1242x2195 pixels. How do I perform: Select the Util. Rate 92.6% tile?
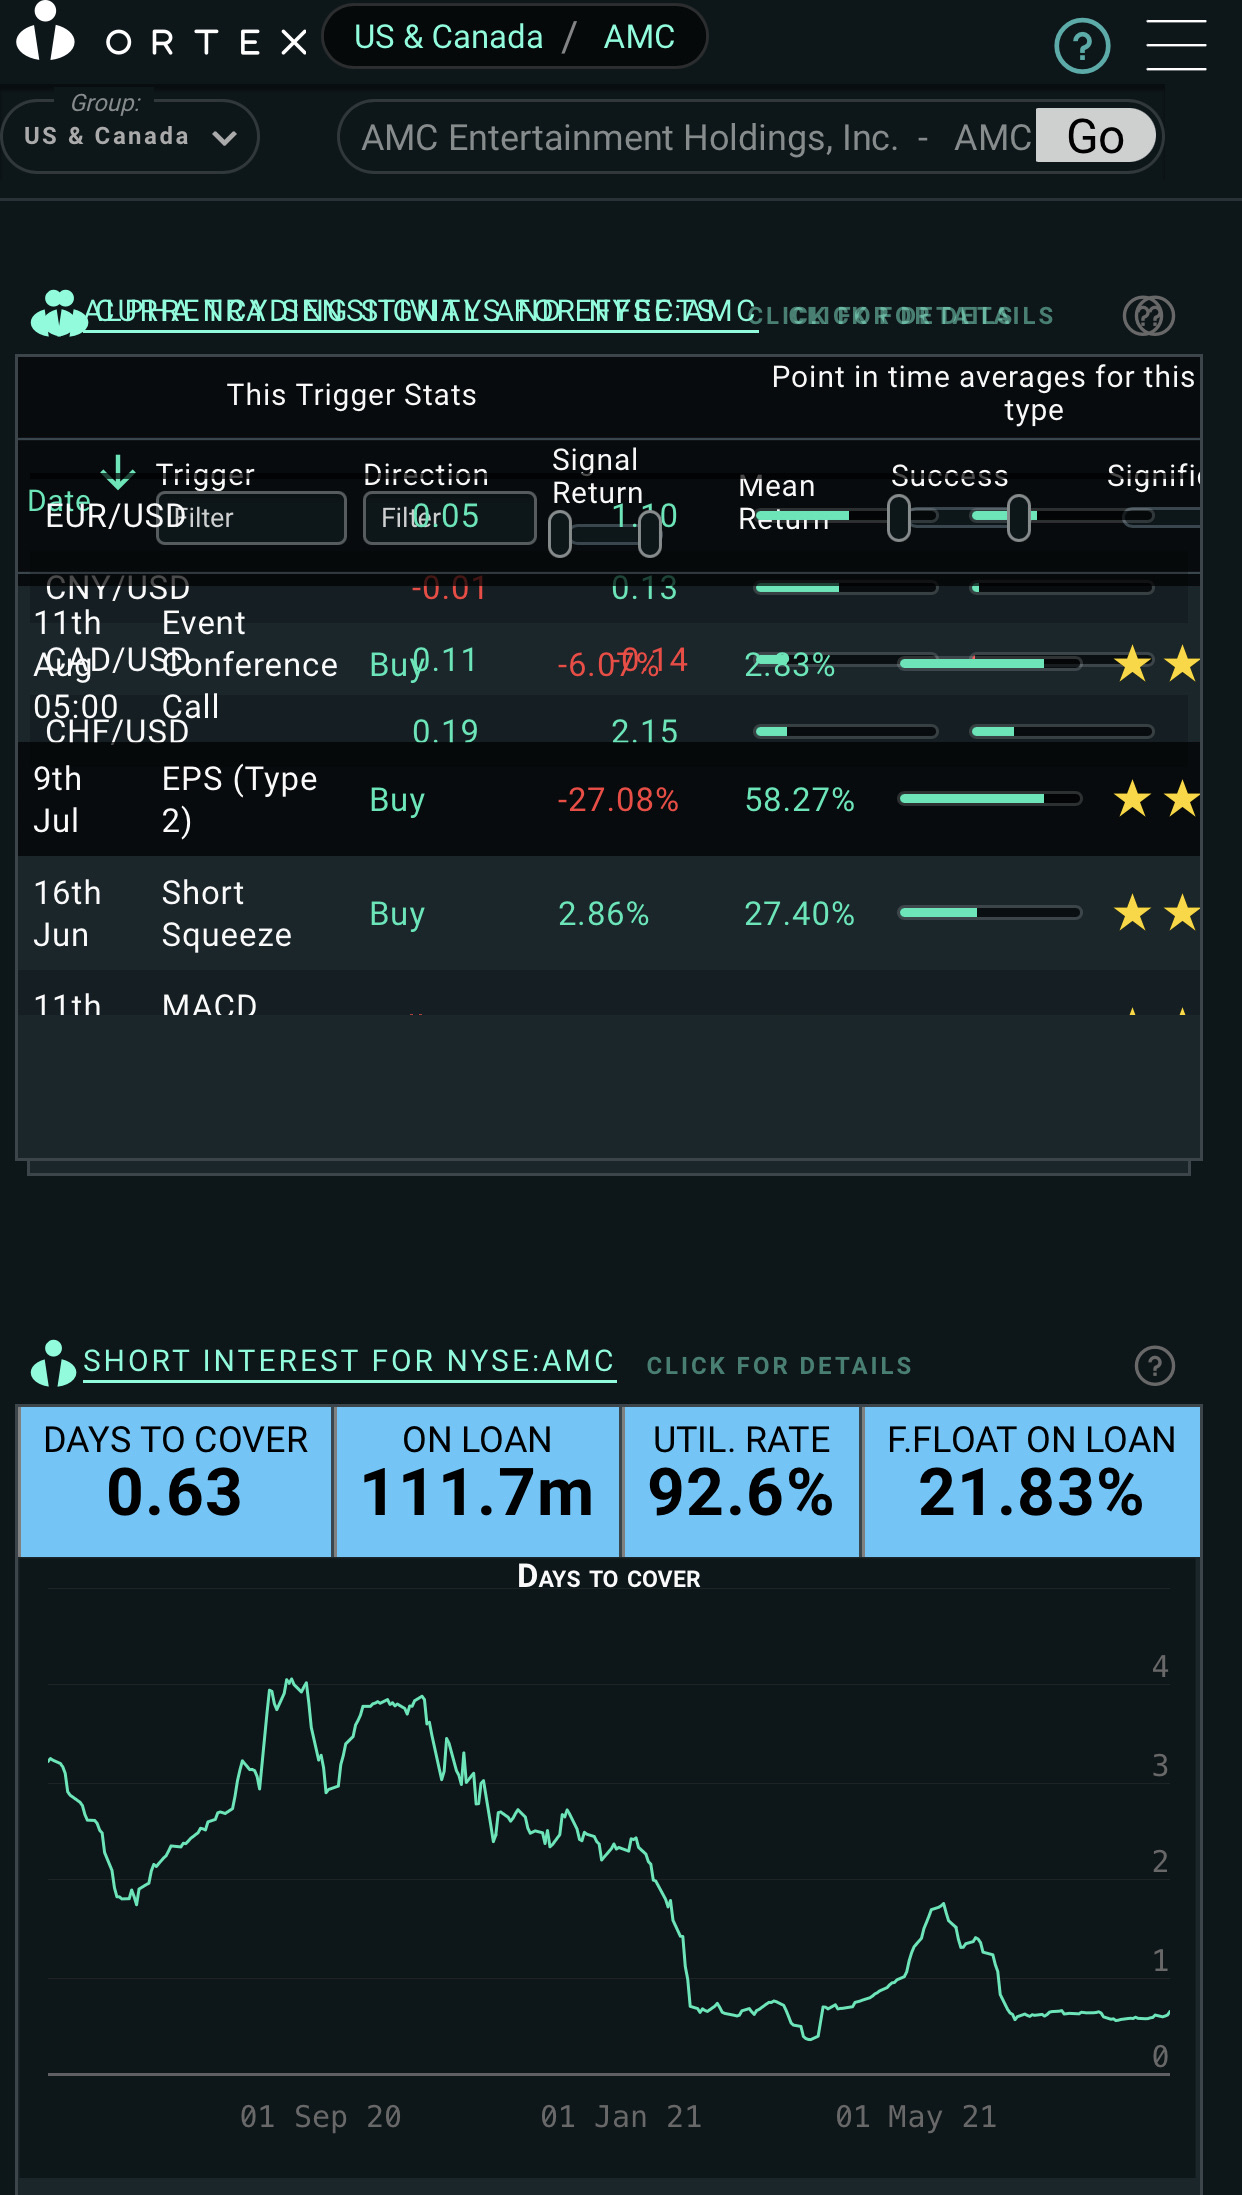741,1481
